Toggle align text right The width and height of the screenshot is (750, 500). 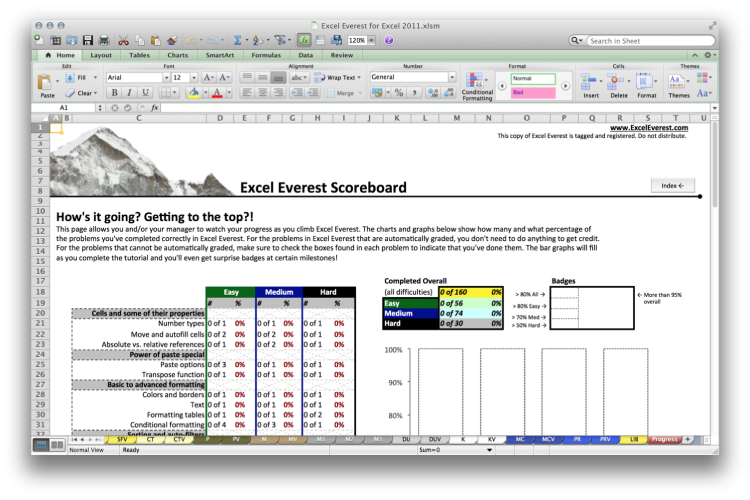[278, 93]
